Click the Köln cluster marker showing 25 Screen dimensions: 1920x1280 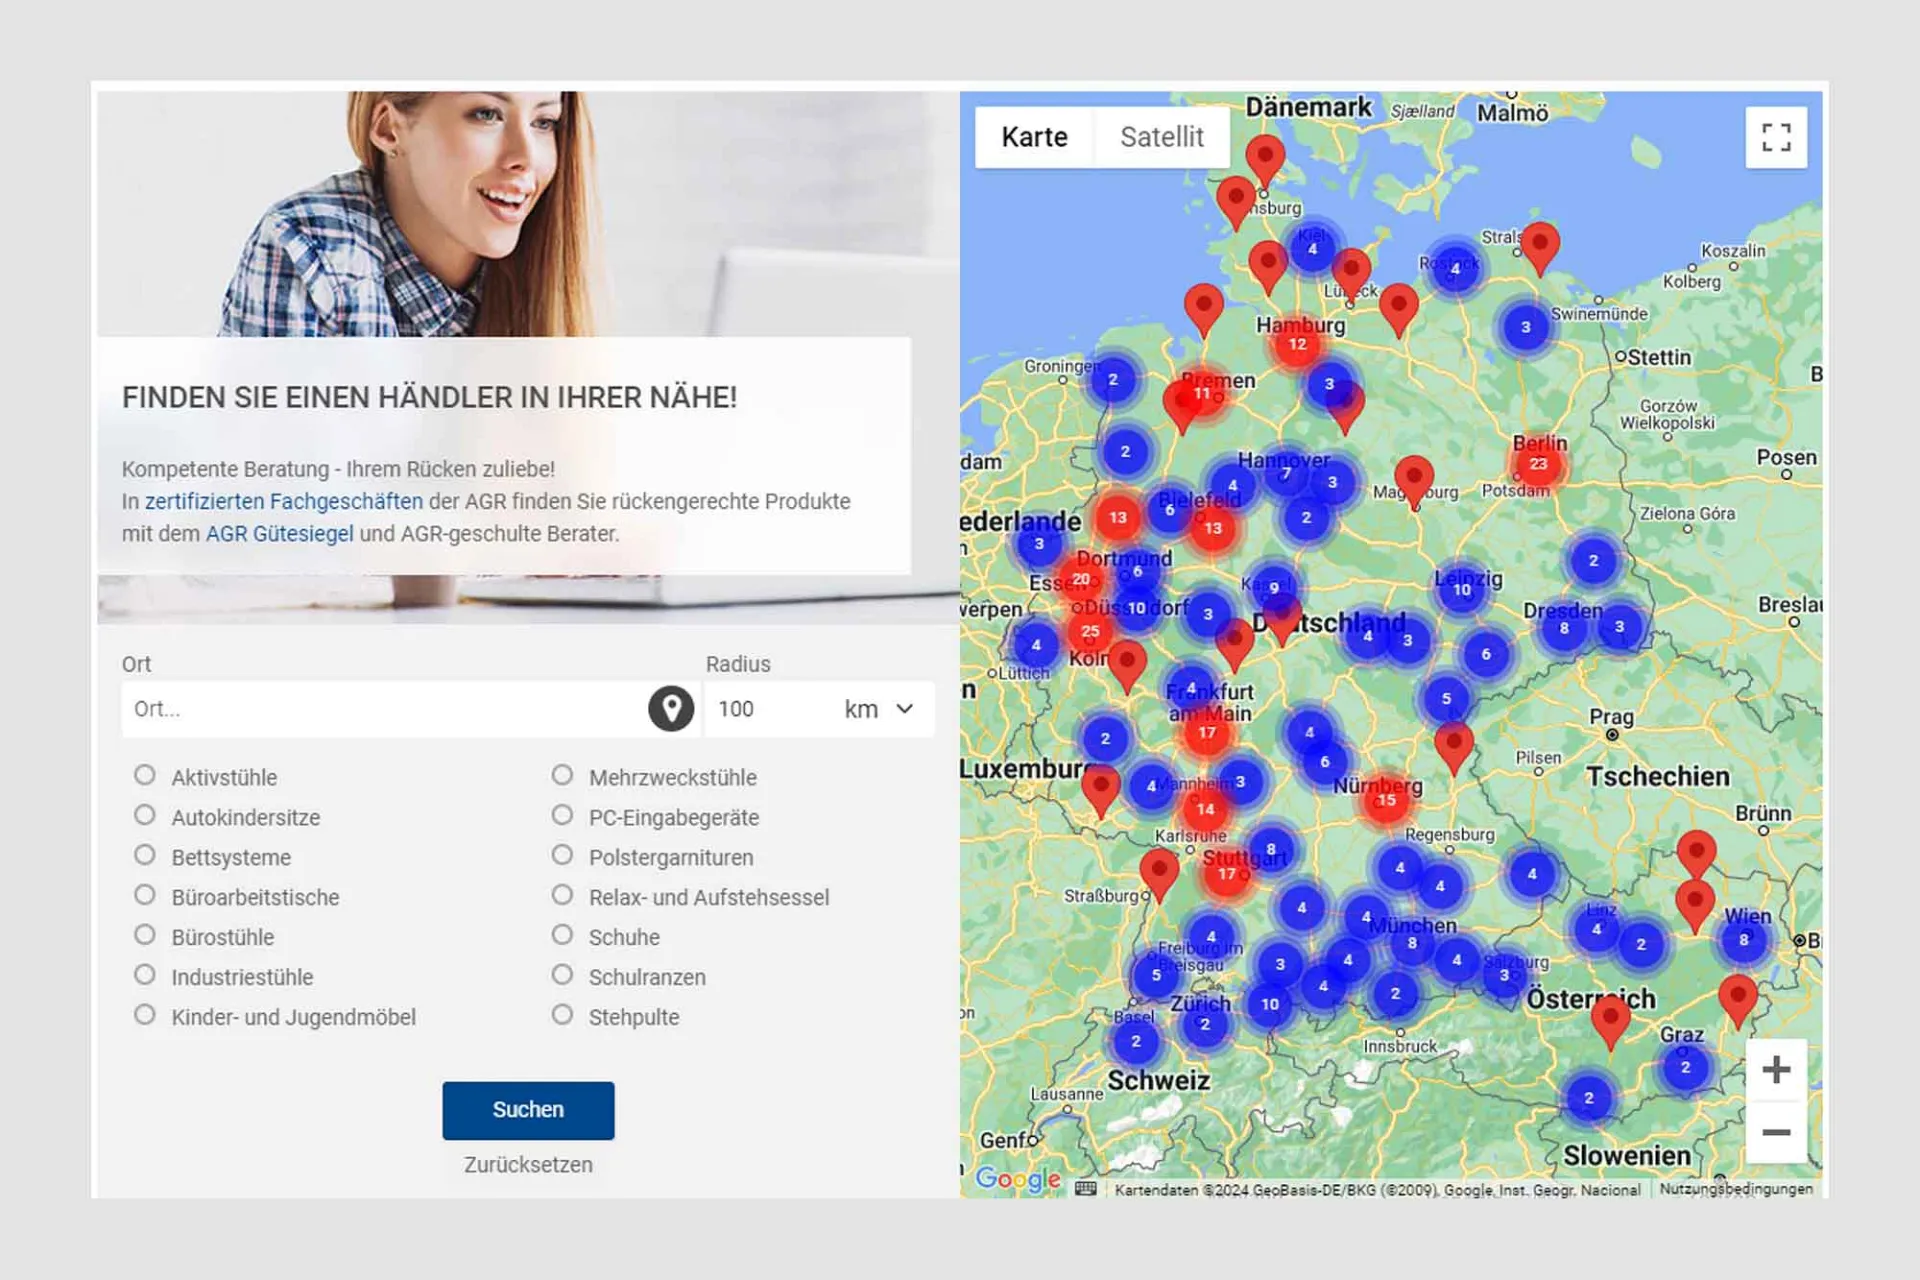[x=1090, y=631]
